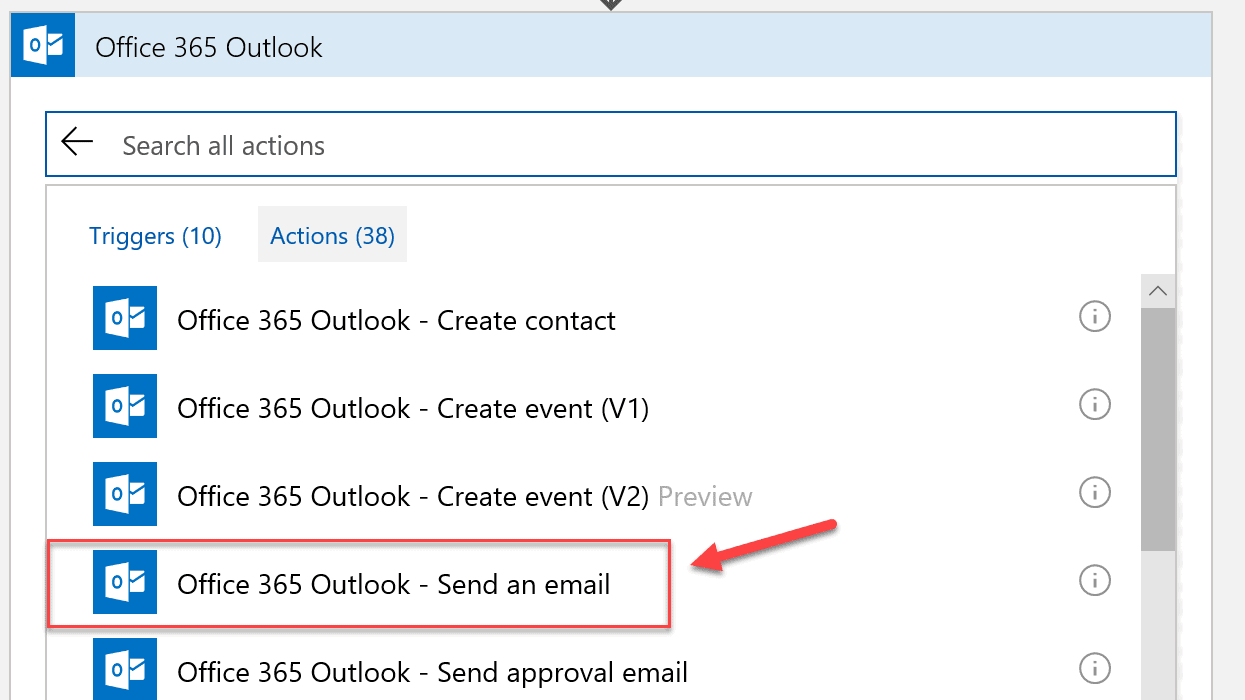Click the back arrow in search box
The image size is (1245, 700).
(x=77, y=143)
